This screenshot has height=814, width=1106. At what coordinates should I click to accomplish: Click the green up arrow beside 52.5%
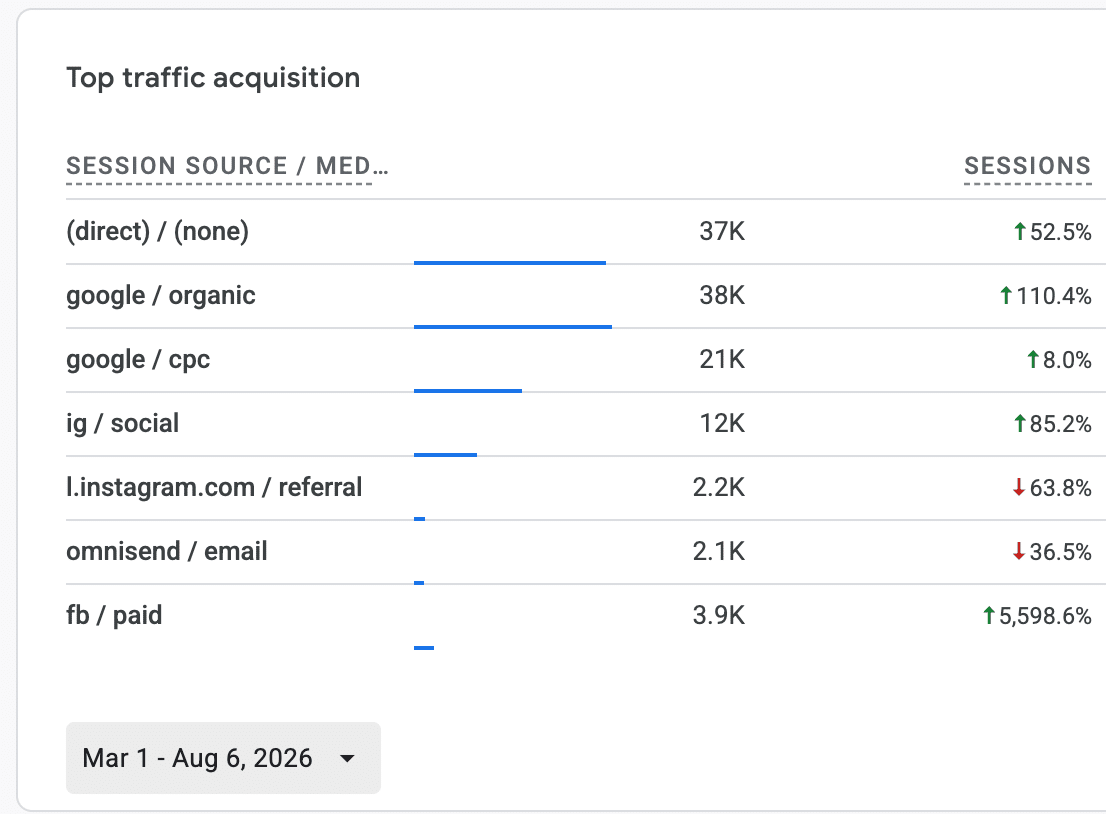1019,231
